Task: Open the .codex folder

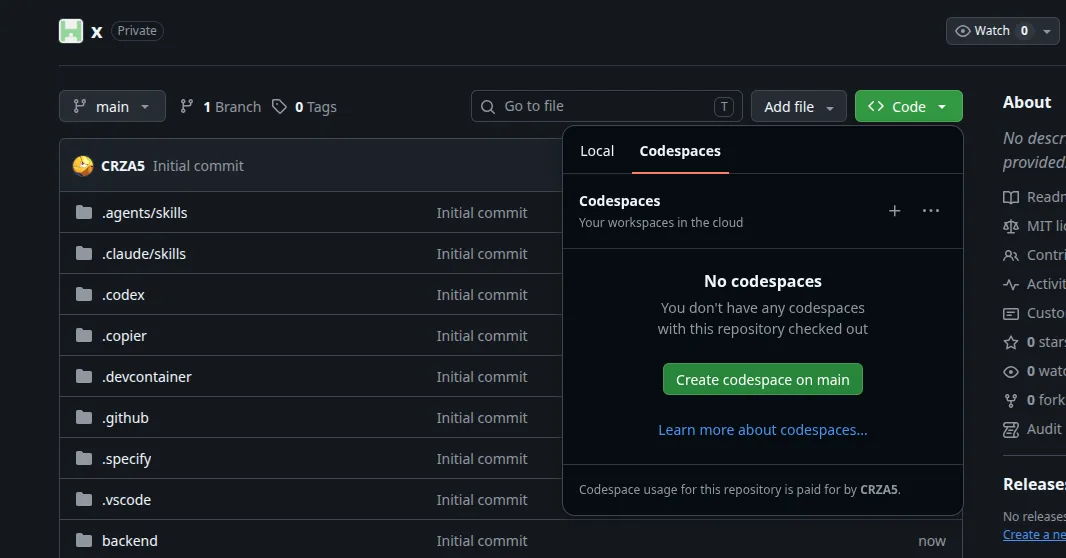Action: [123, 295]
